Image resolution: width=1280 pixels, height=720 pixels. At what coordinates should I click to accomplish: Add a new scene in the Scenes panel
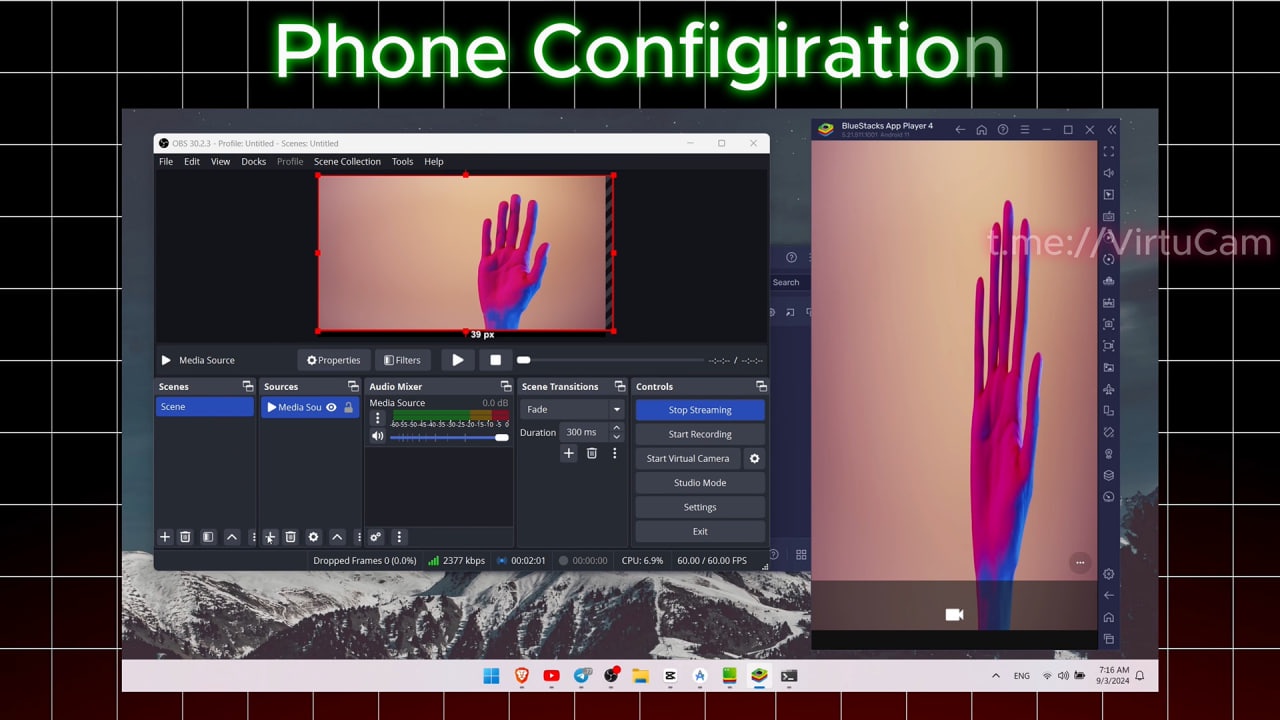coord(165,537)
